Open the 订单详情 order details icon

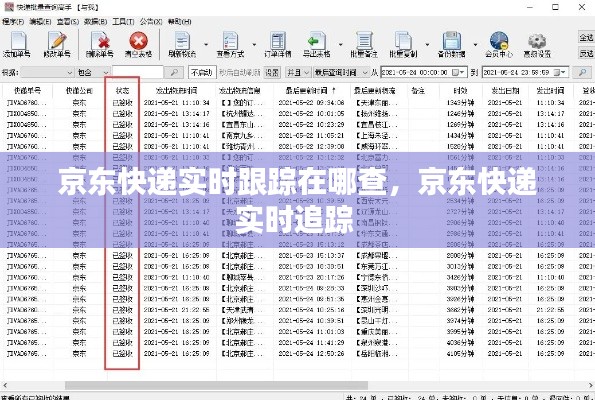click(x=278, y=44)
